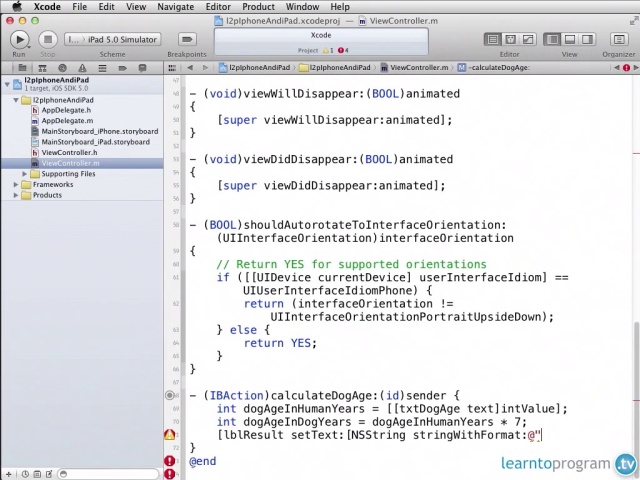
Task: Toggle the Debug area view button
Action: point(570,40)
